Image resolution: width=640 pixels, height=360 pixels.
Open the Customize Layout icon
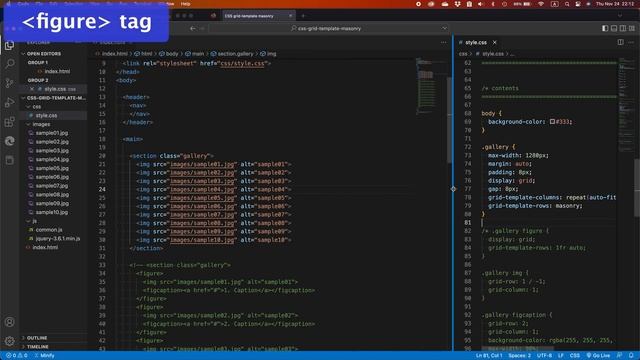(x=632, y=28)
